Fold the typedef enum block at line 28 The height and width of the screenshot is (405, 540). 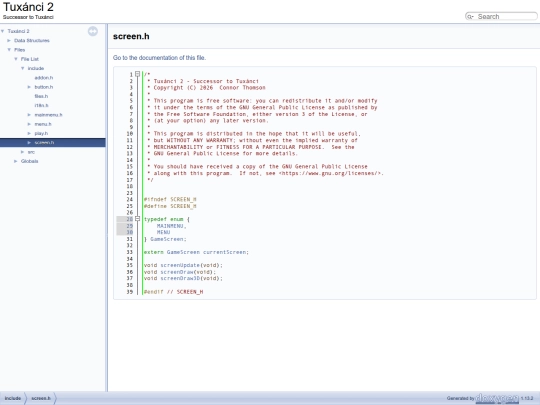tap(137, 219)
